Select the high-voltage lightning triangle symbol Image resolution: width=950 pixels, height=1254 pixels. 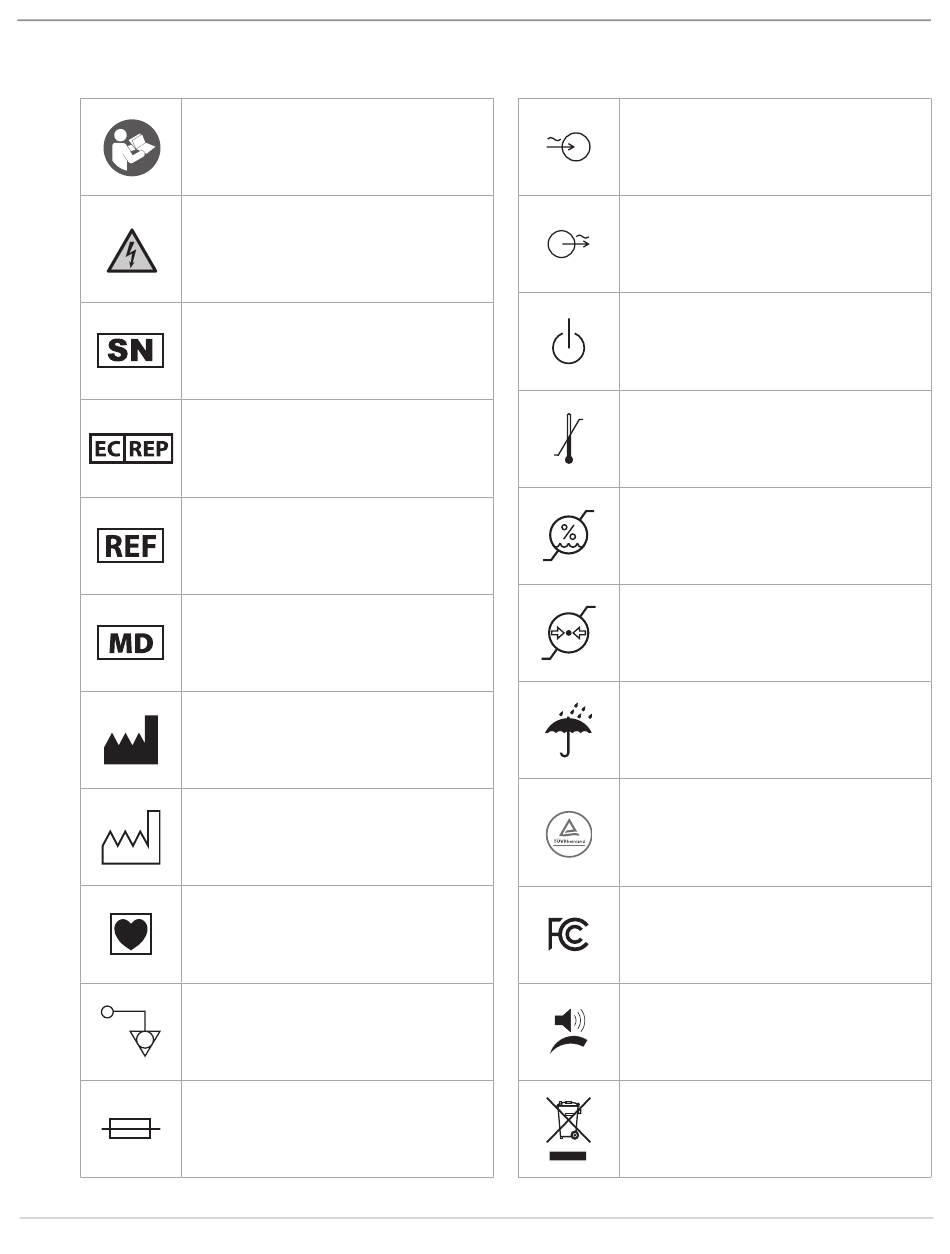[131, 250]
